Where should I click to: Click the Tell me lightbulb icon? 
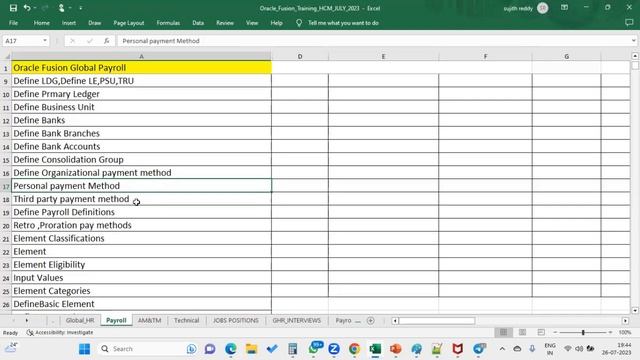(x=299, y=23)
